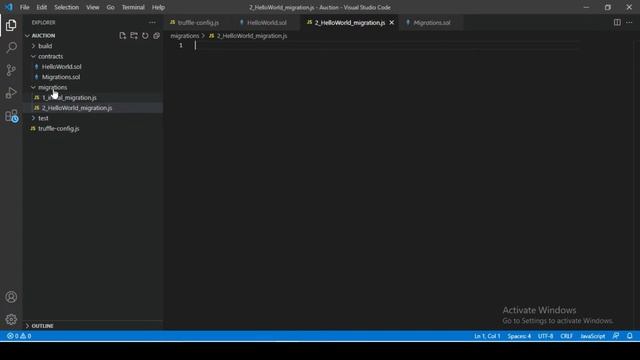640x360 pixels.
Task: Collapse all folders in Explorer
Action: (156, 36)
